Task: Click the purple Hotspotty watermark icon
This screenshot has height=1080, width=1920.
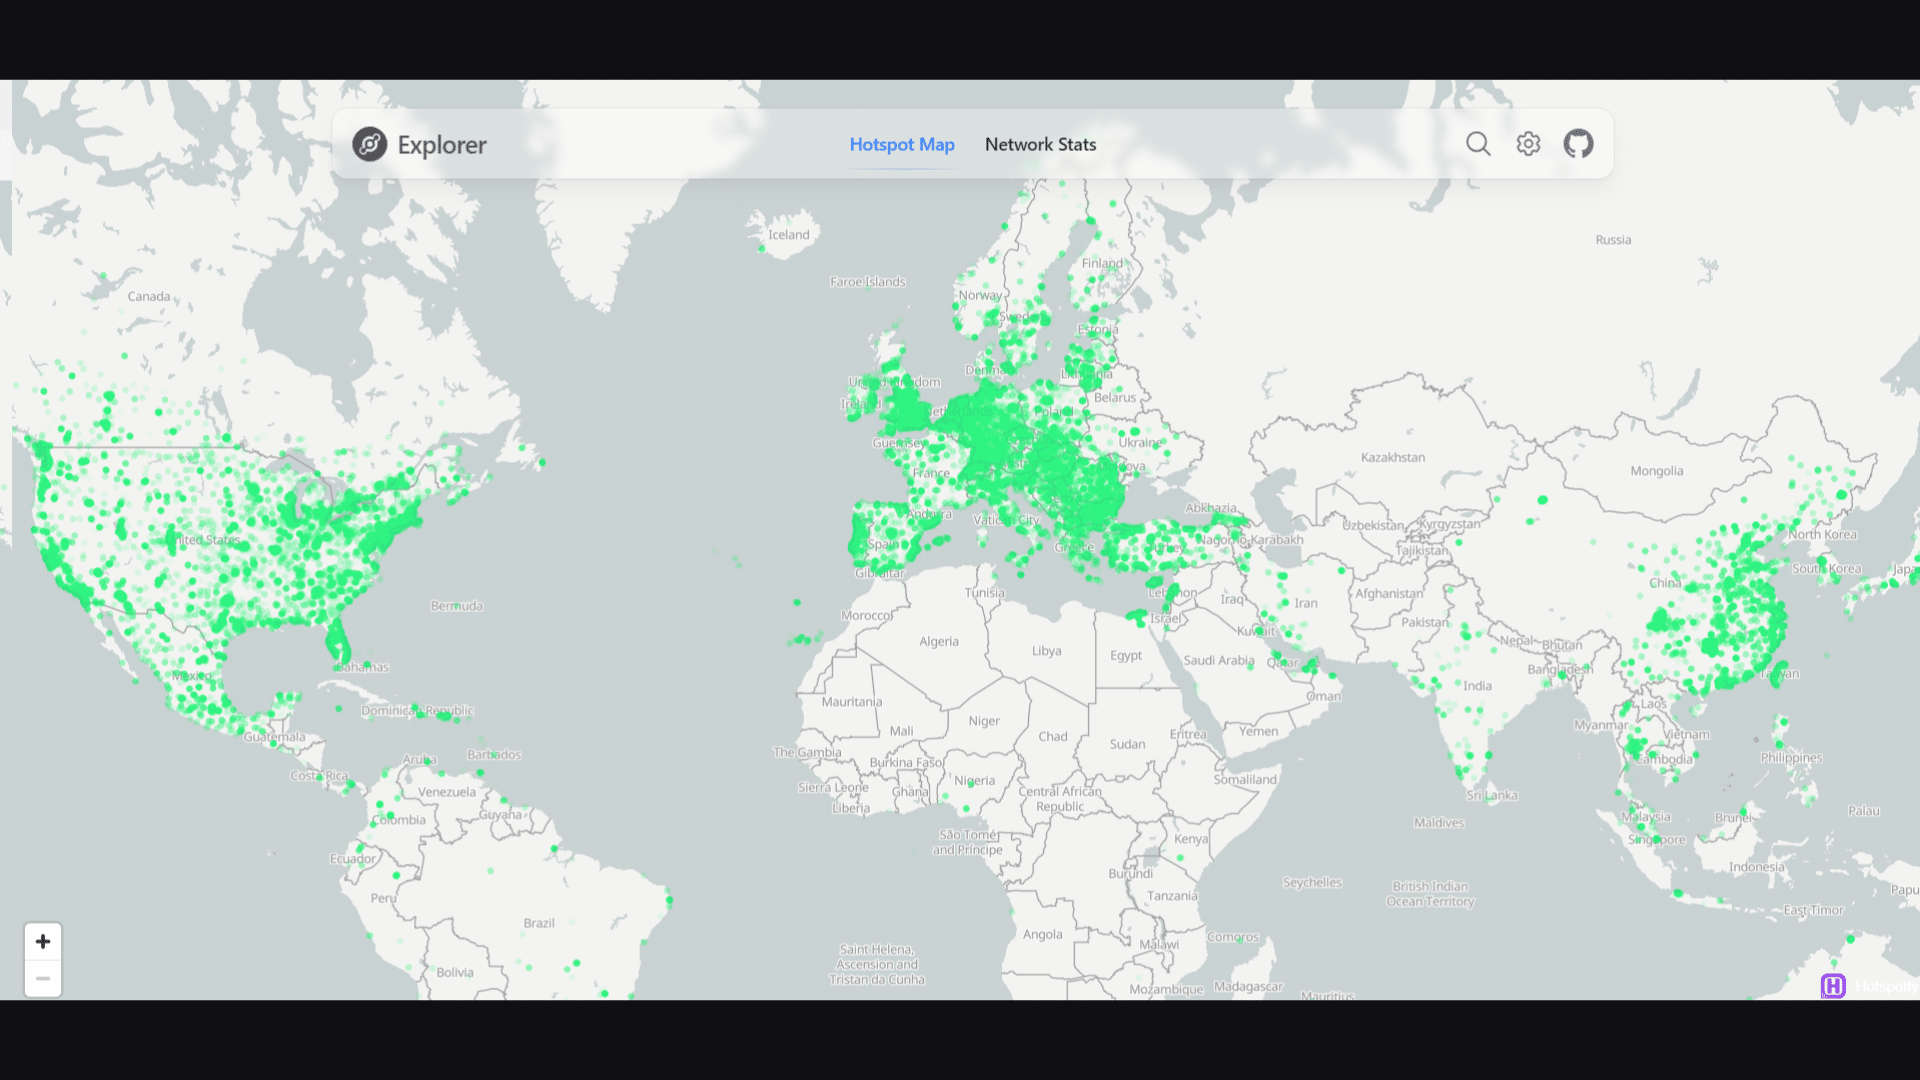Action: click(x=1833, y=987)
